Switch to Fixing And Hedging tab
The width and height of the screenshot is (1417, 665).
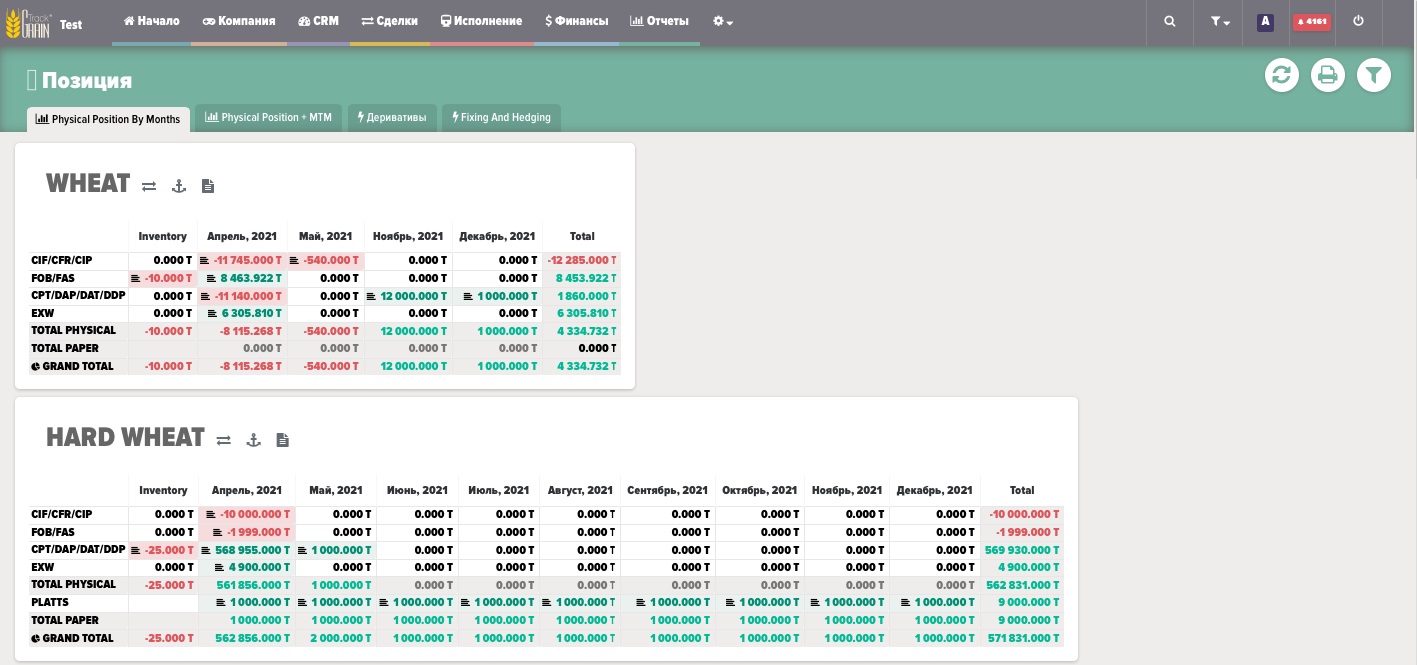point(502,118)
